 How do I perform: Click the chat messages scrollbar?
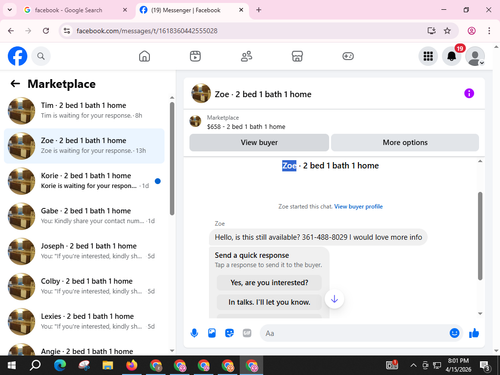tap(480, 236)
